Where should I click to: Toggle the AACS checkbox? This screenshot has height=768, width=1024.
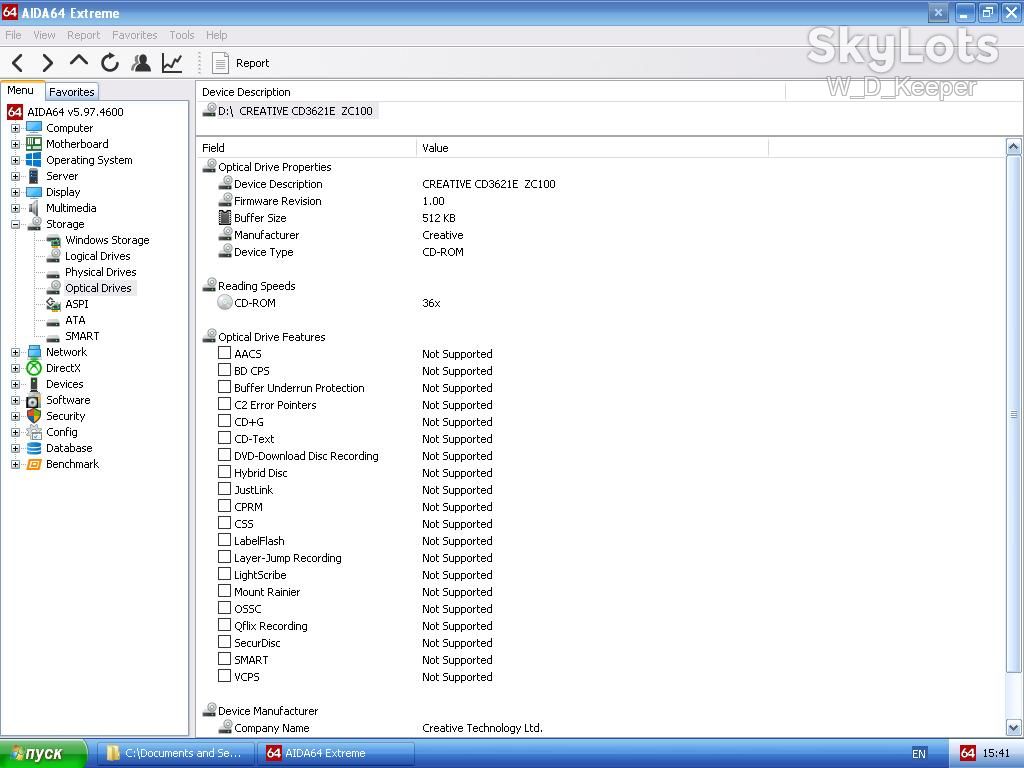[x=224, y=353]
